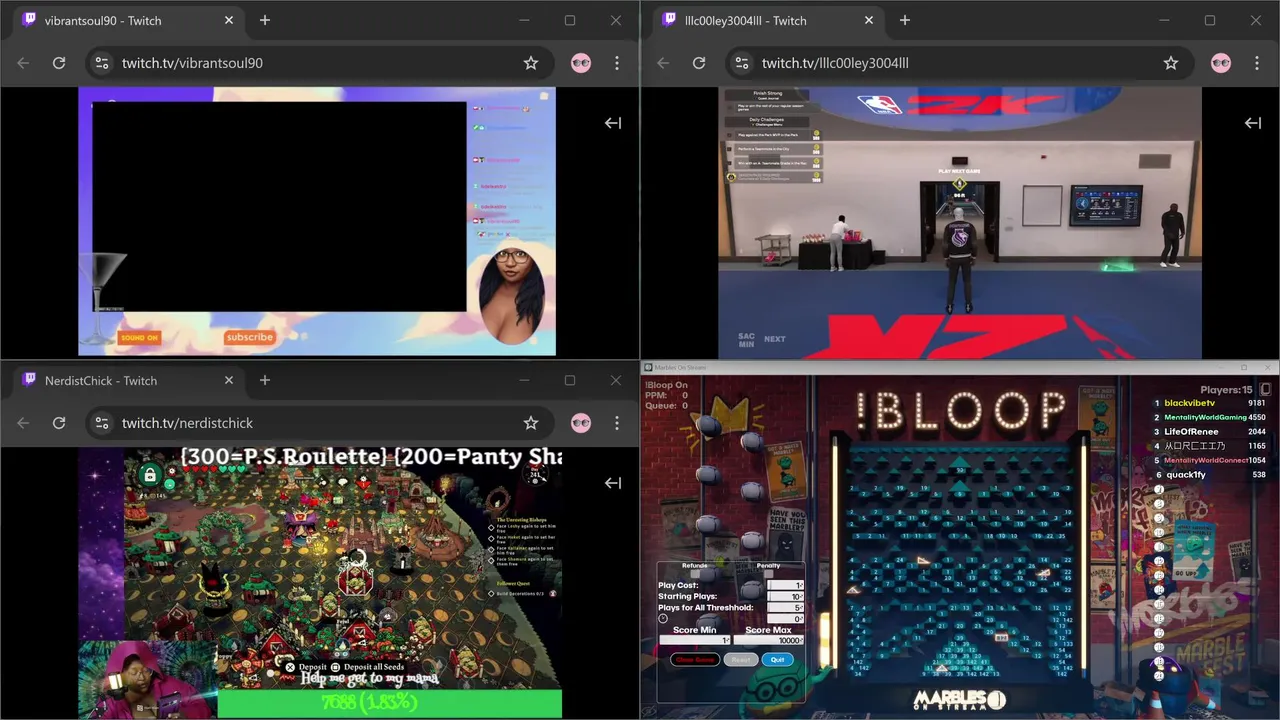Image resolution: width=1280 pixels, height=720 pixels.
Task: Reload the NerdistChick tab
Action: [x=59, y=423]
